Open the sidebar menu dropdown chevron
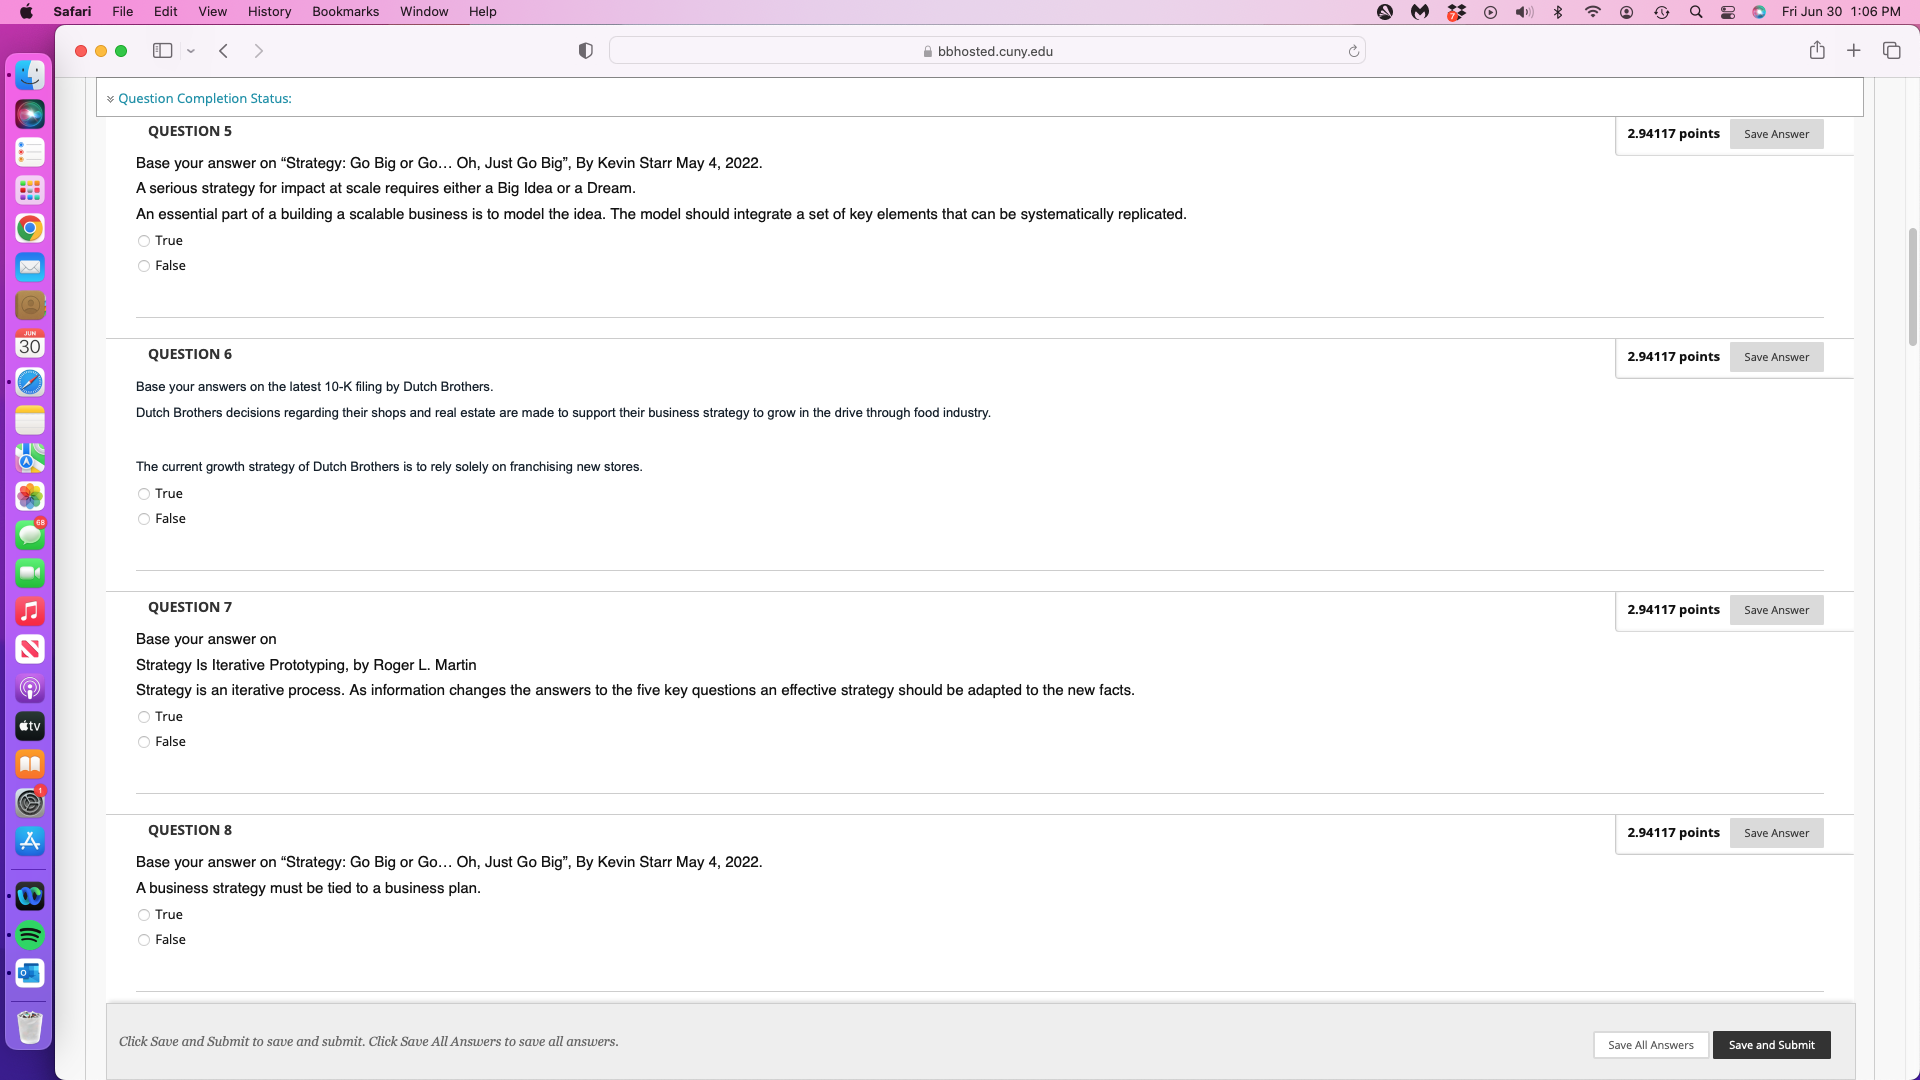1920x1080 pixels. click(191, 51)
